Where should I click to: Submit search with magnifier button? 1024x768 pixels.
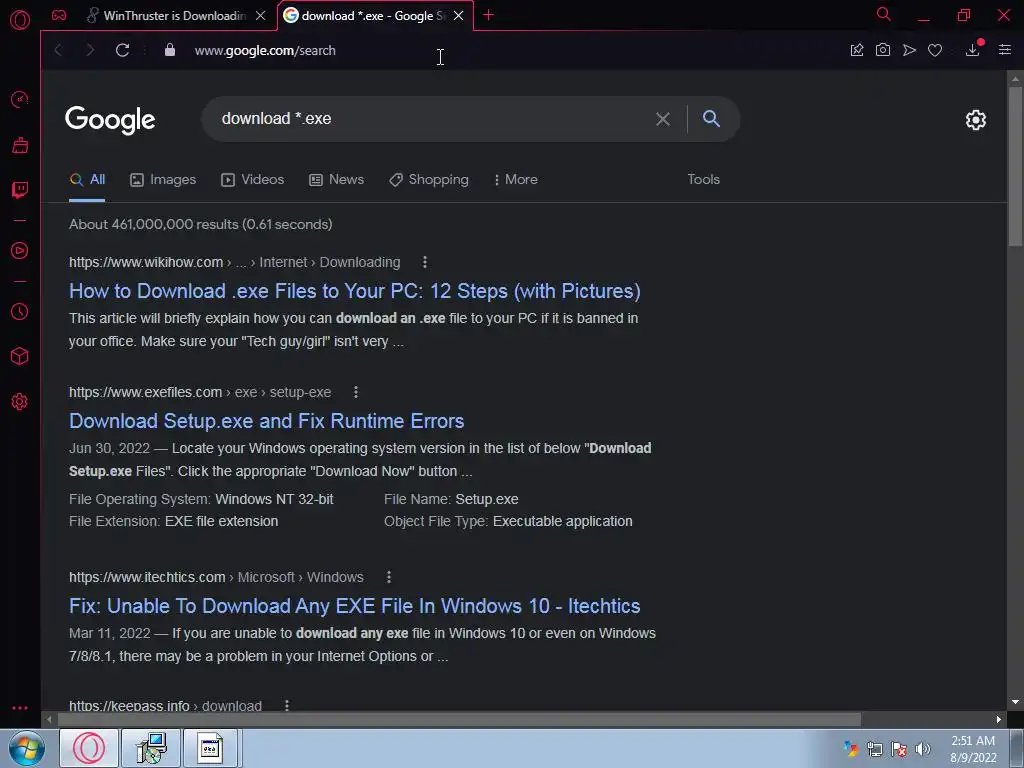point(711,118)
